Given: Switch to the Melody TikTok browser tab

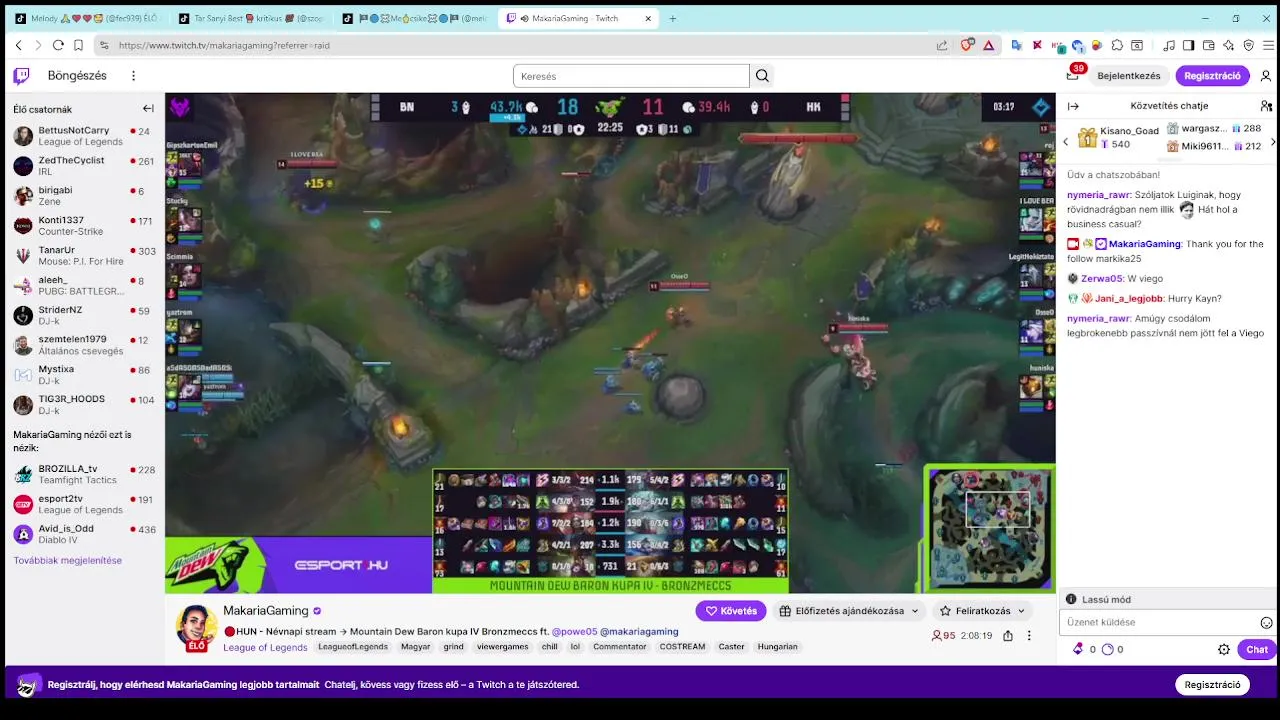Looking at the screenshot, I should (88, 18).
